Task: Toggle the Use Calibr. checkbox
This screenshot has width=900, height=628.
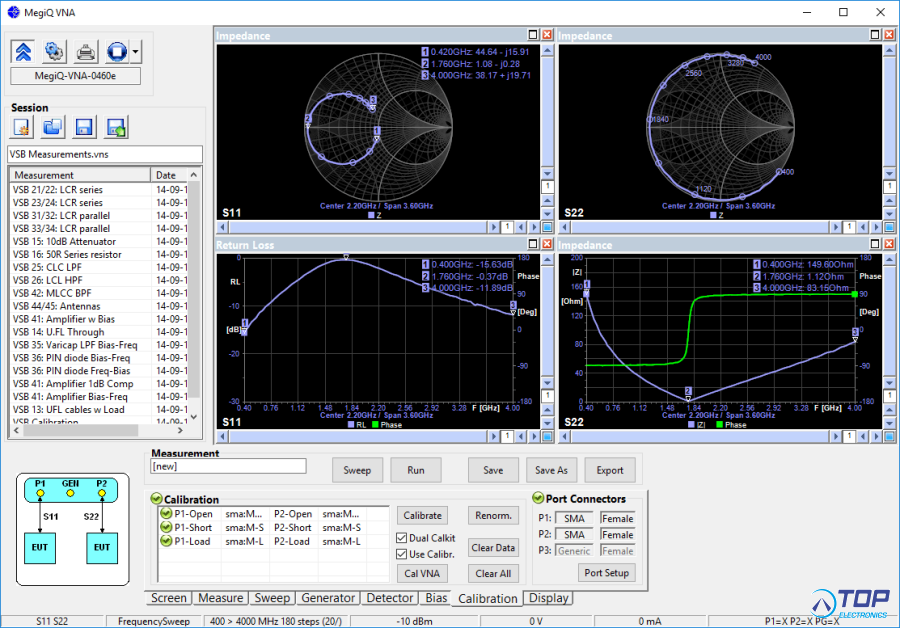Action: click(x=402, y=554)
